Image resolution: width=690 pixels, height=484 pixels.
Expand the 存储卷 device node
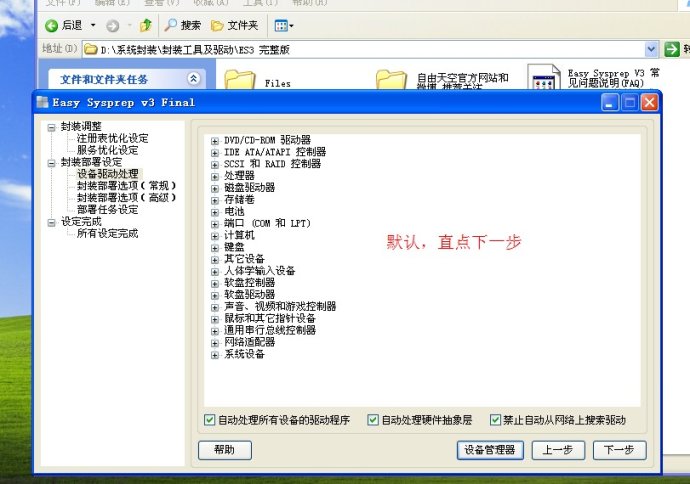(x=215, y=200)
